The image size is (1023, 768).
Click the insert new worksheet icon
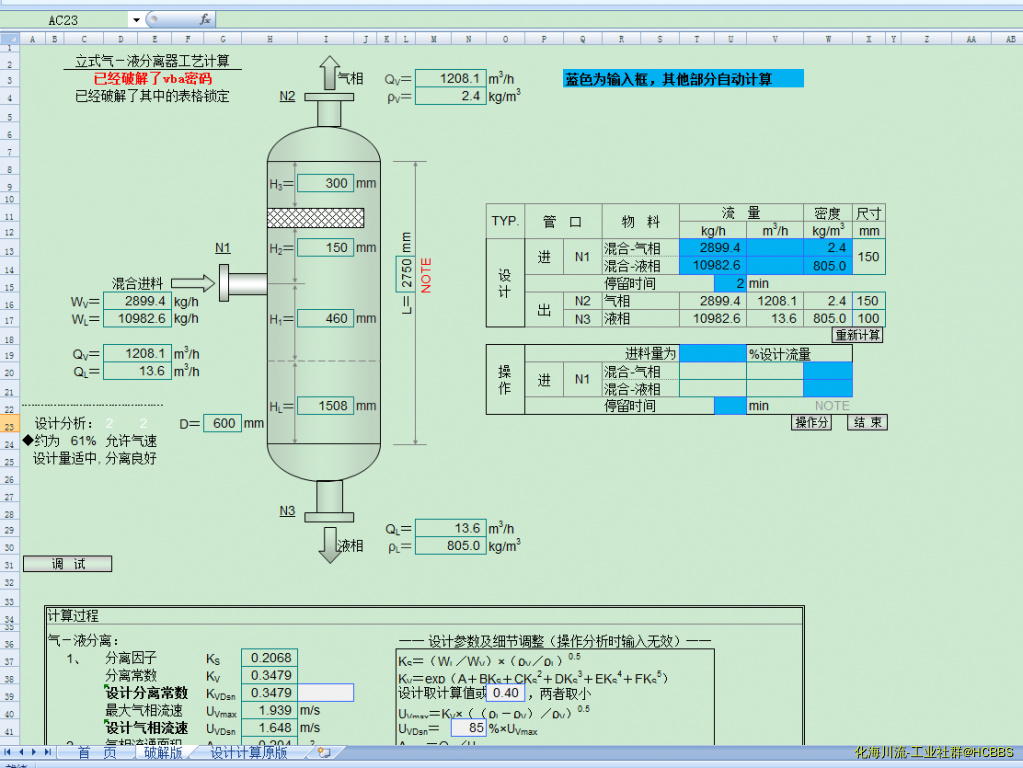[x=323, y=752]
